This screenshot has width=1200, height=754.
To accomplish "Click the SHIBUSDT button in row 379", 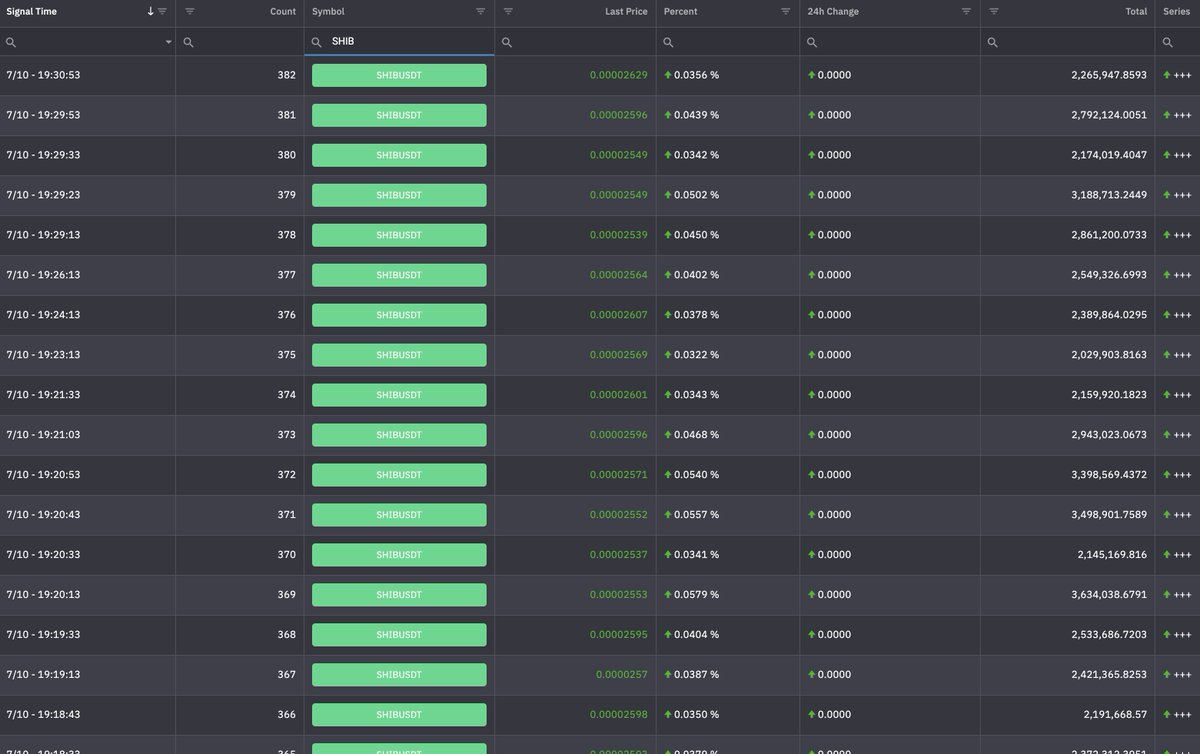I will pos(399,195).
